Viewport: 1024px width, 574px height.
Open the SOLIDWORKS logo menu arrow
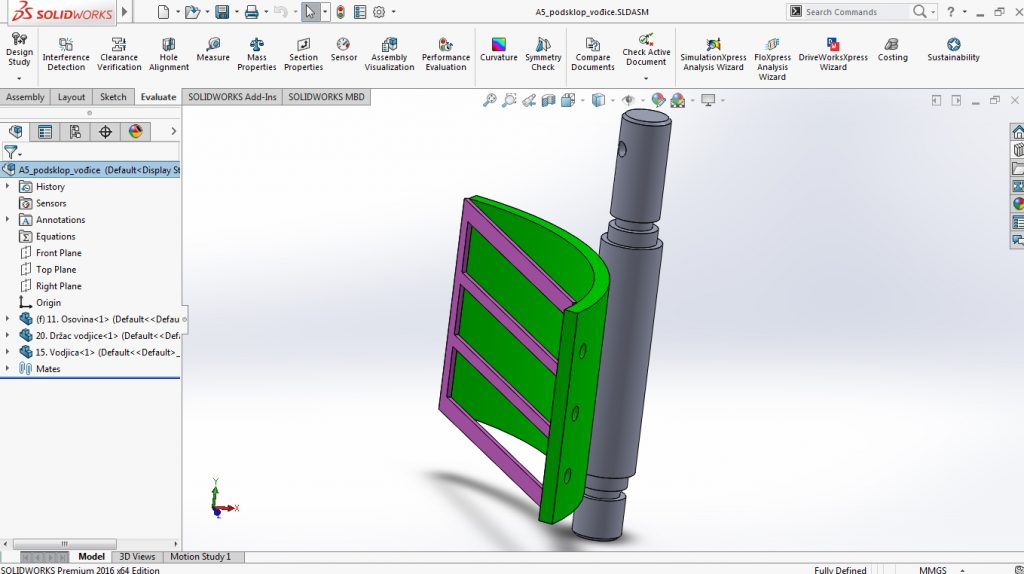125,11
